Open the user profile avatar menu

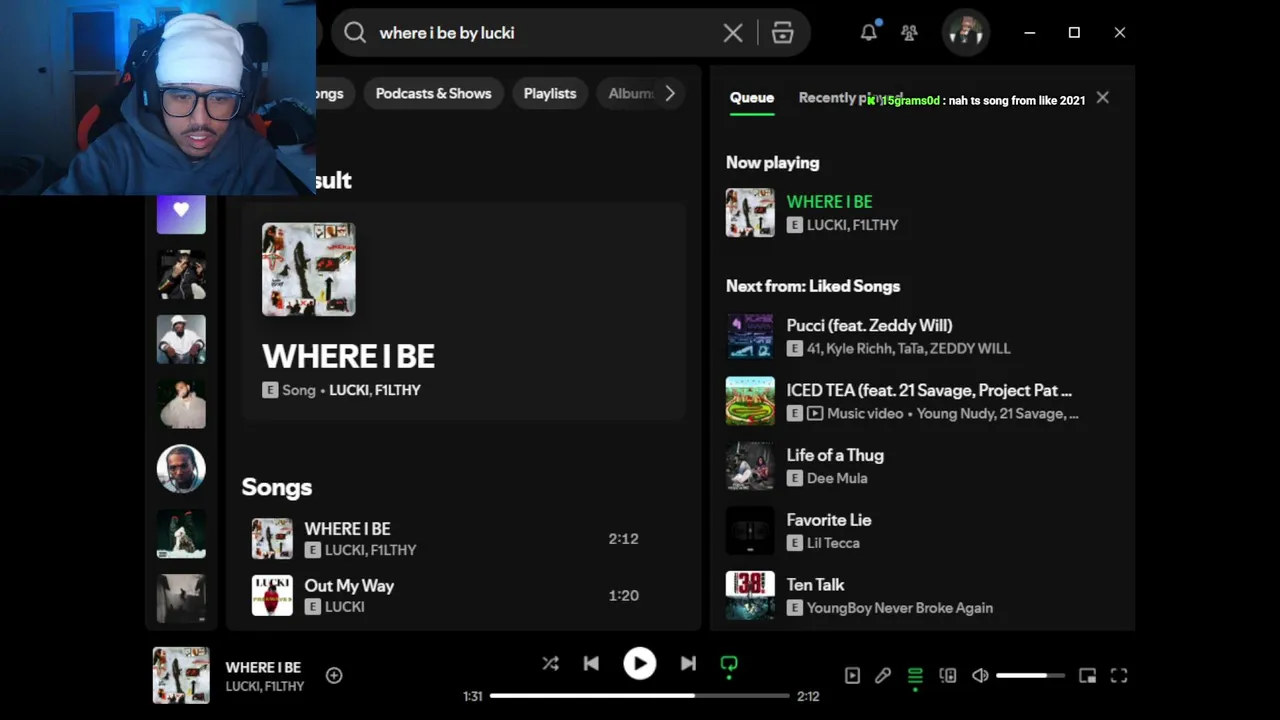click(965, 32)
